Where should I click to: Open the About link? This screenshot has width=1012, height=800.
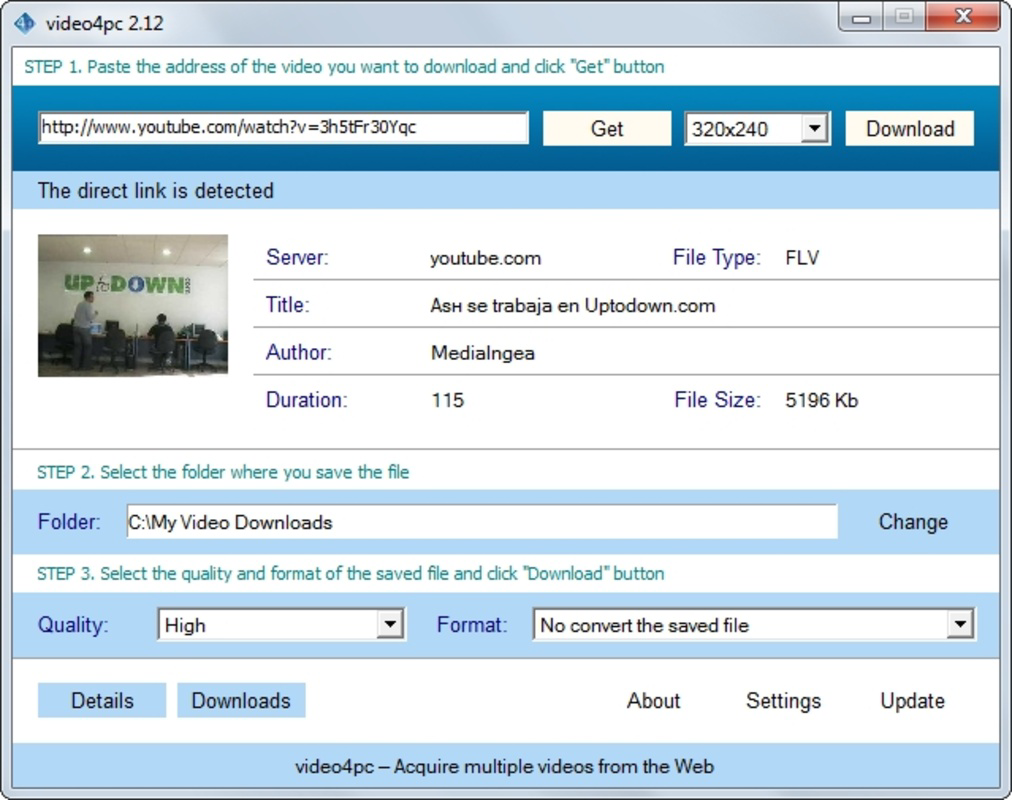653,701
